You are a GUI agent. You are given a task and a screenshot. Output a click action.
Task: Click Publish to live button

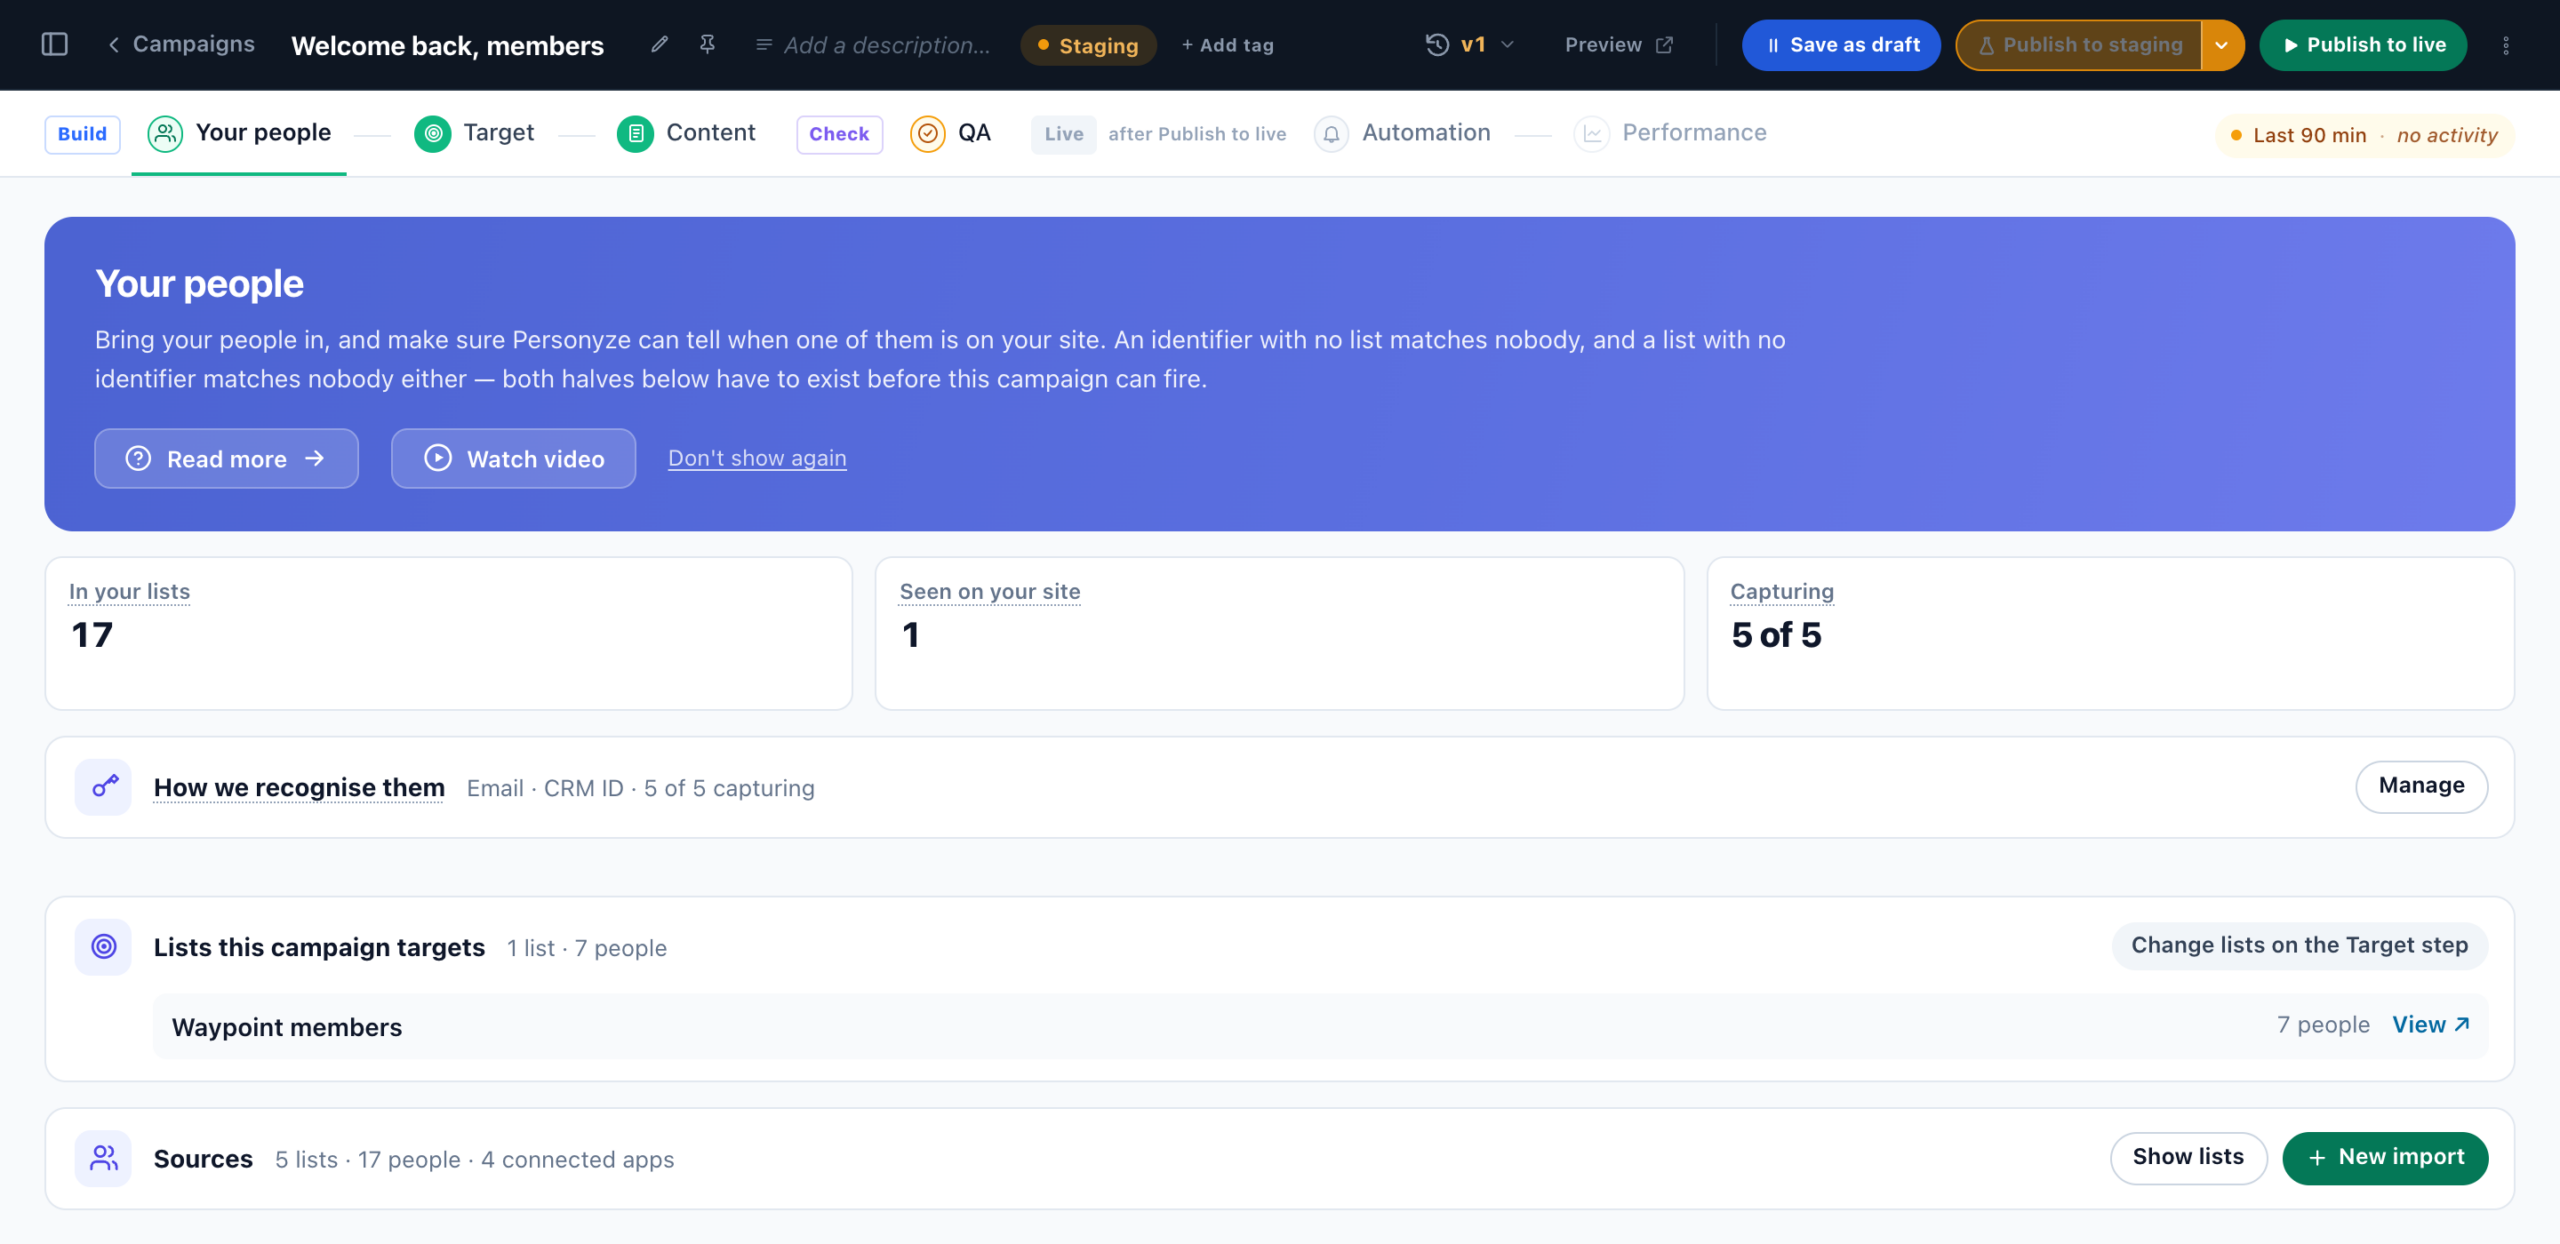click(x=2363, y=45)
